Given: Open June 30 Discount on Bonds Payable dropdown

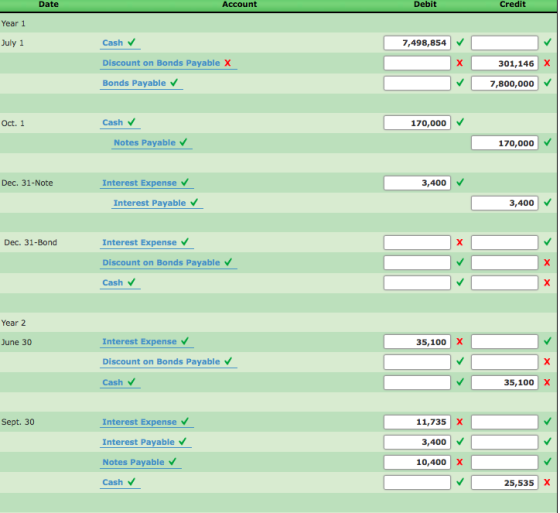Looking at the screenshot, I should pos(168,362).
